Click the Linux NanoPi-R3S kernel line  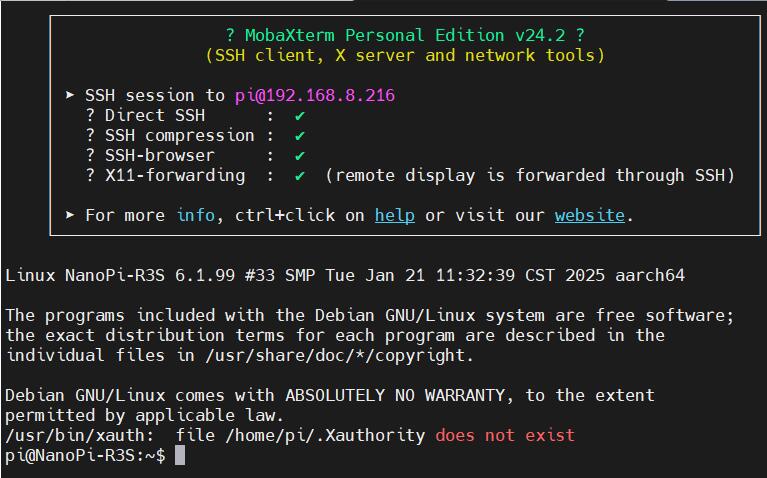tap(345, 275)
